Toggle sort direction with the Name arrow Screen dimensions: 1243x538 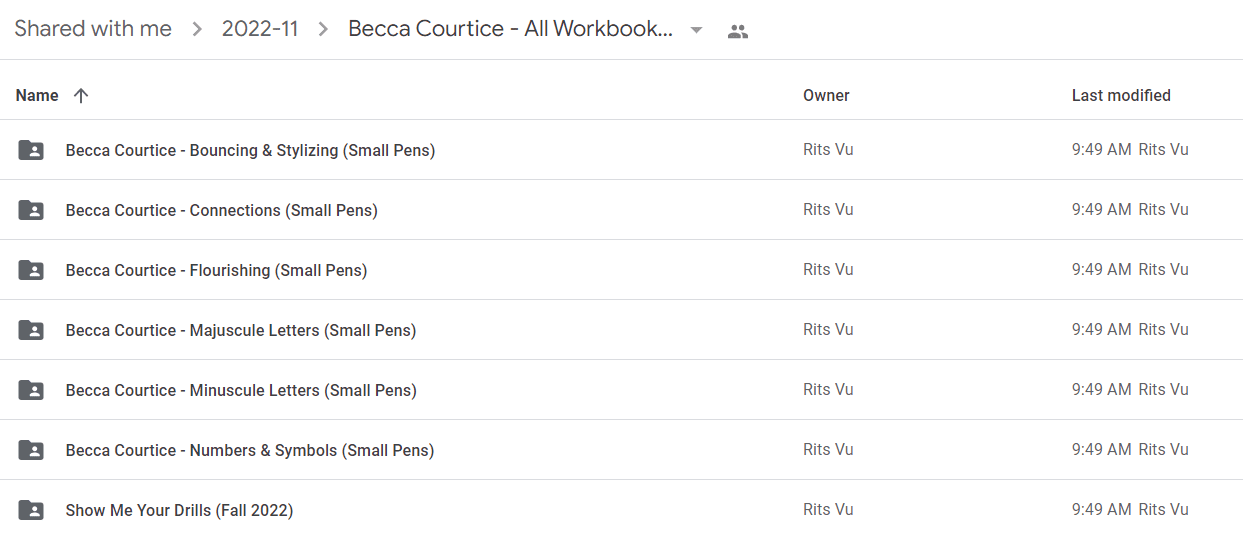point(81,95)
